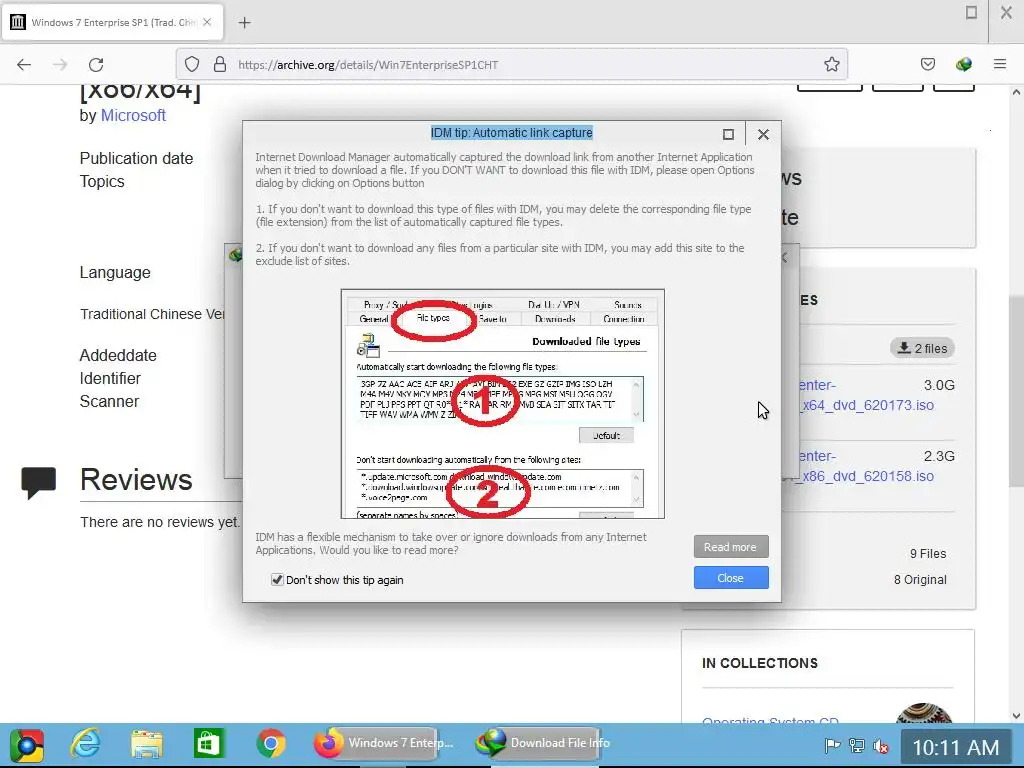
Task: Toggle Don't show this tip again checkbox
Action: 277,580
